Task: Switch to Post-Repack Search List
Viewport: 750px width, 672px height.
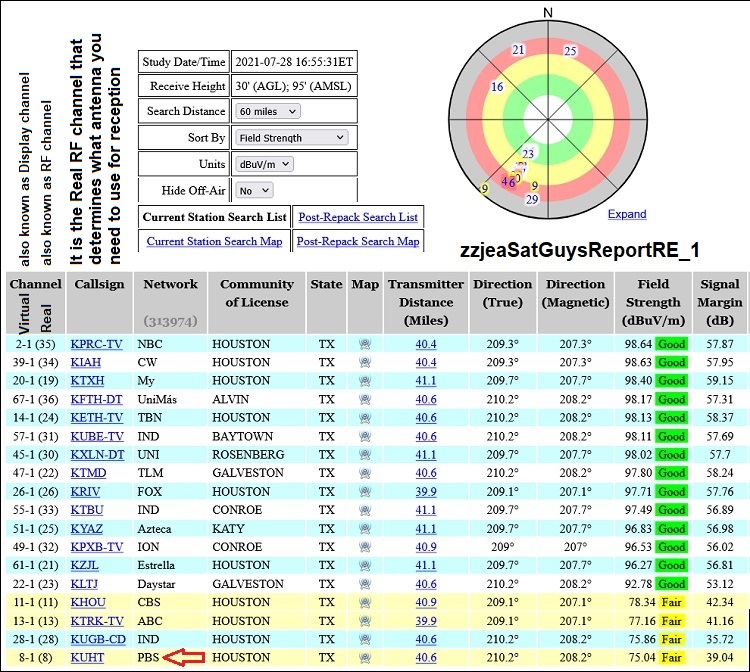Action: 358,217
